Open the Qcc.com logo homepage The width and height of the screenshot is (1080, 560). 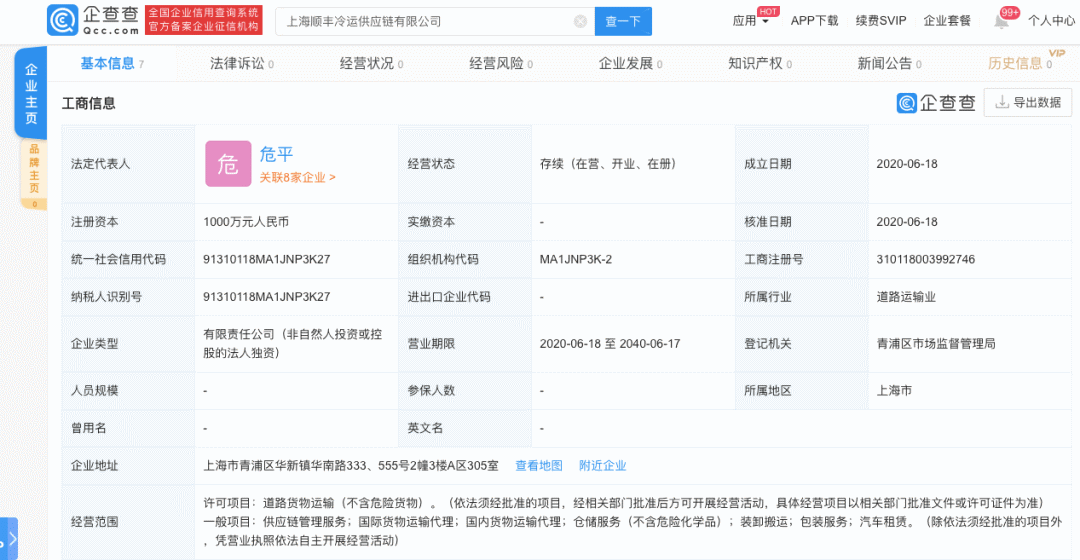92,20
